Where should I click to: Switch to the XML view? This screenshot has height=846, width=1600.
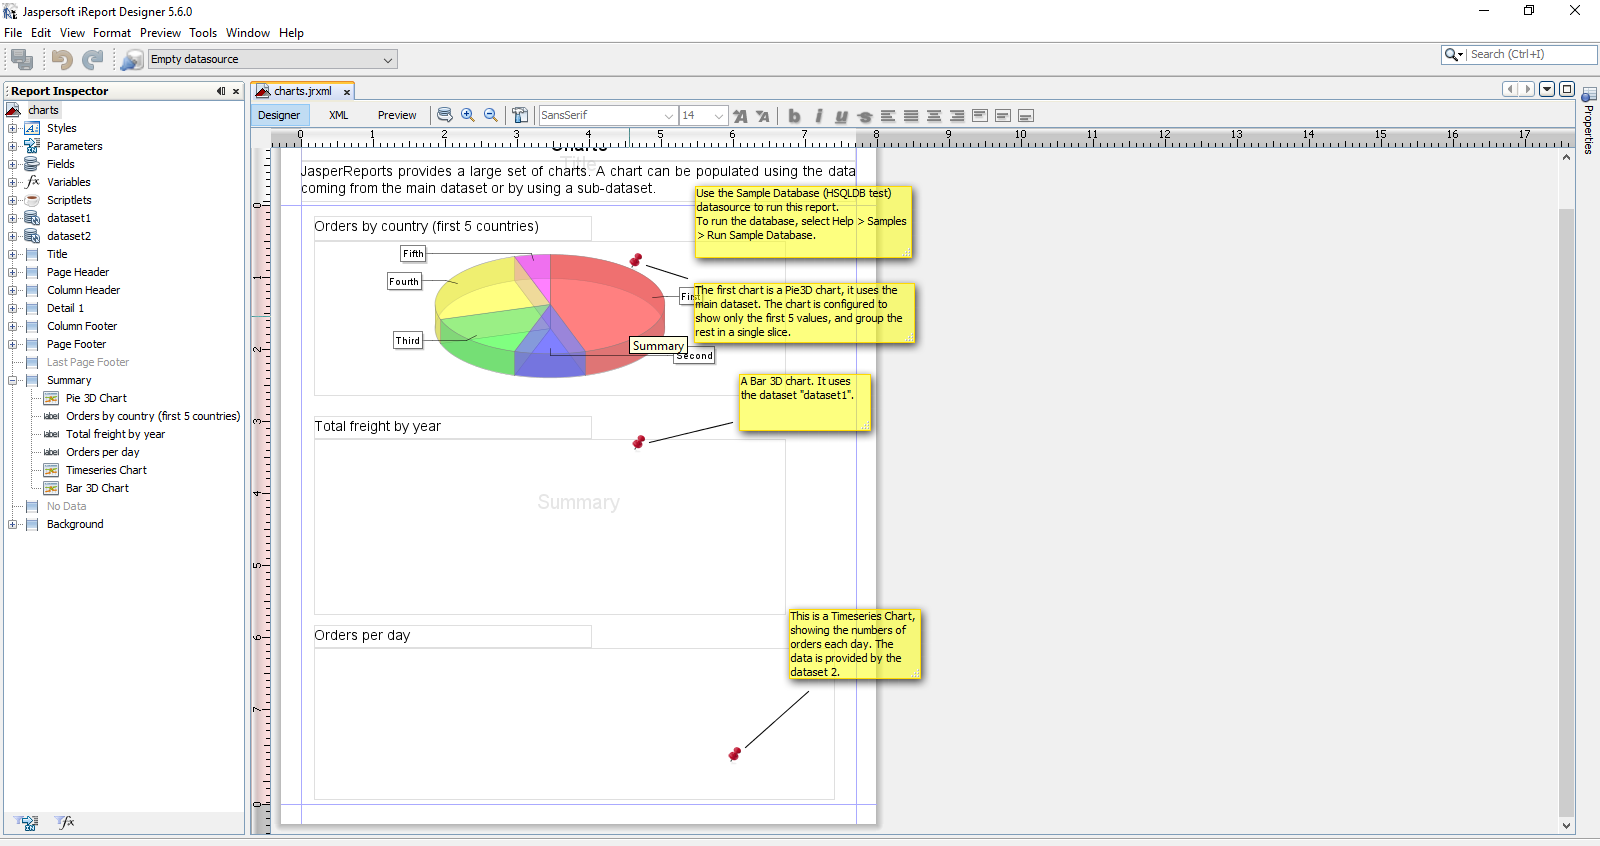(339, 115)
